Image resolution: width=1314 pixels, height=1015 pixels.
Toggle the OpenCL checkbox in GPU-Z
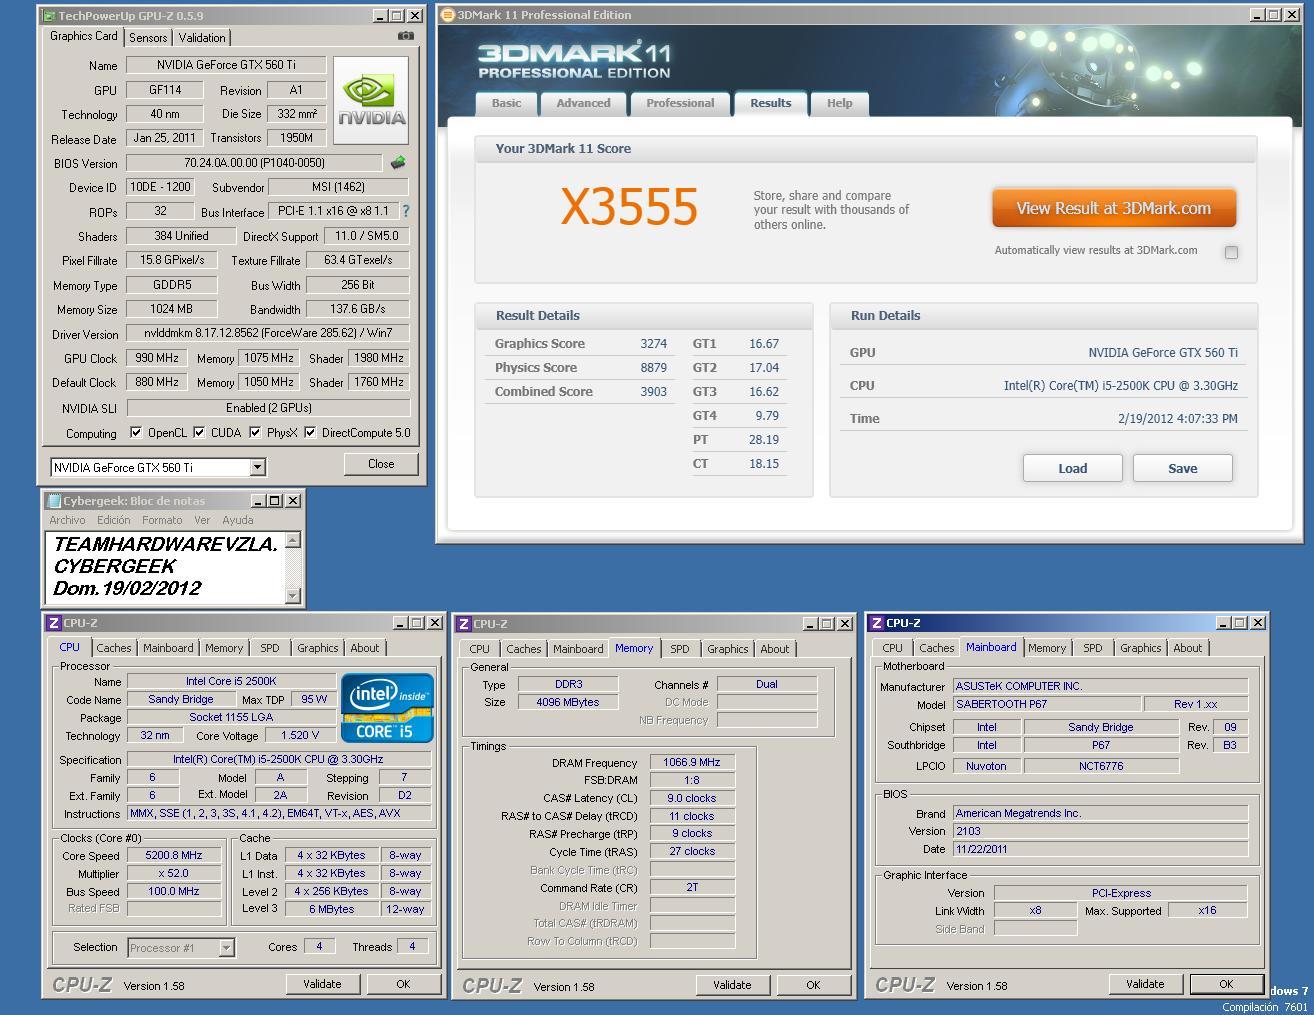click(x=136, y=433)
